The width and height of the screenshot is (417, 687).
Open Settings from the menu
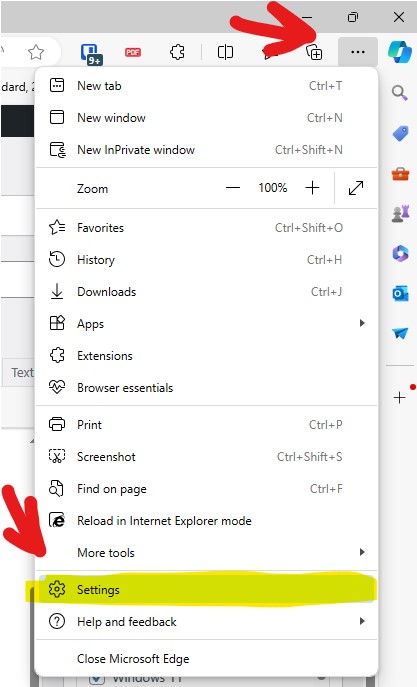pos(206,589)
